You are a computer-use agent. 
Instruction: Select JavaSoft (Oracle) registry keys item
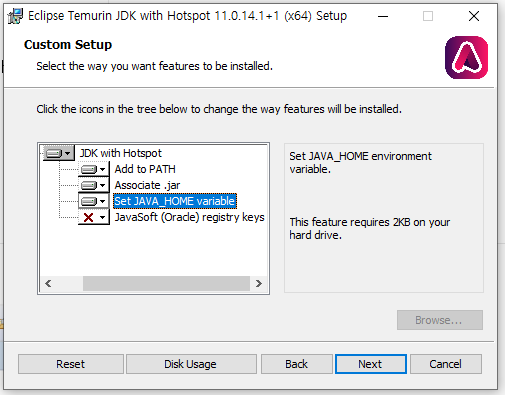pyautogui.click(x=189, y=217)
